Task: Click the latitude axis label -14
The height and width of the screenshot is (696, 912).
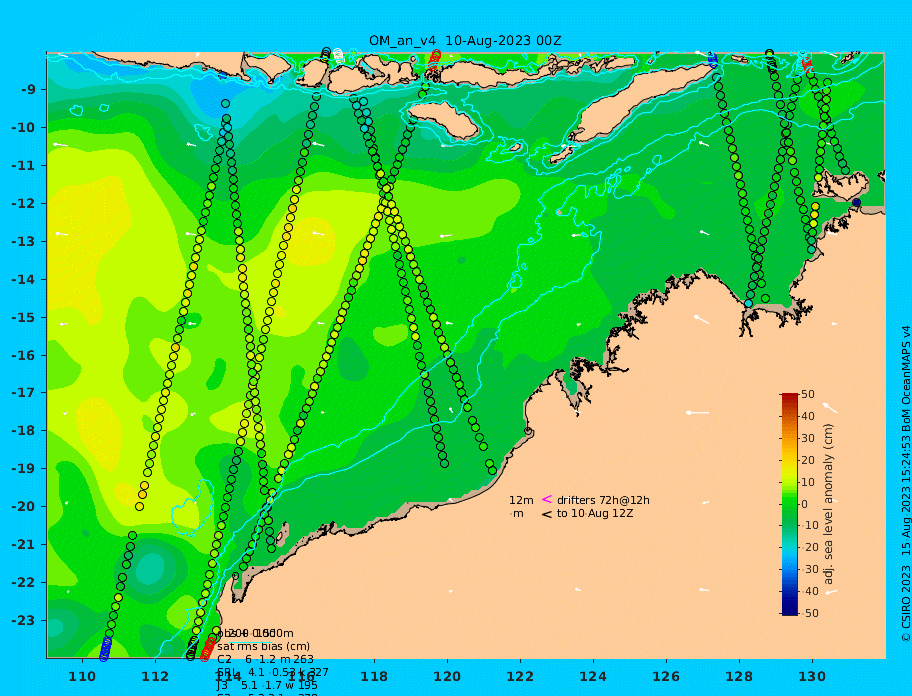Action: point(24,280)
